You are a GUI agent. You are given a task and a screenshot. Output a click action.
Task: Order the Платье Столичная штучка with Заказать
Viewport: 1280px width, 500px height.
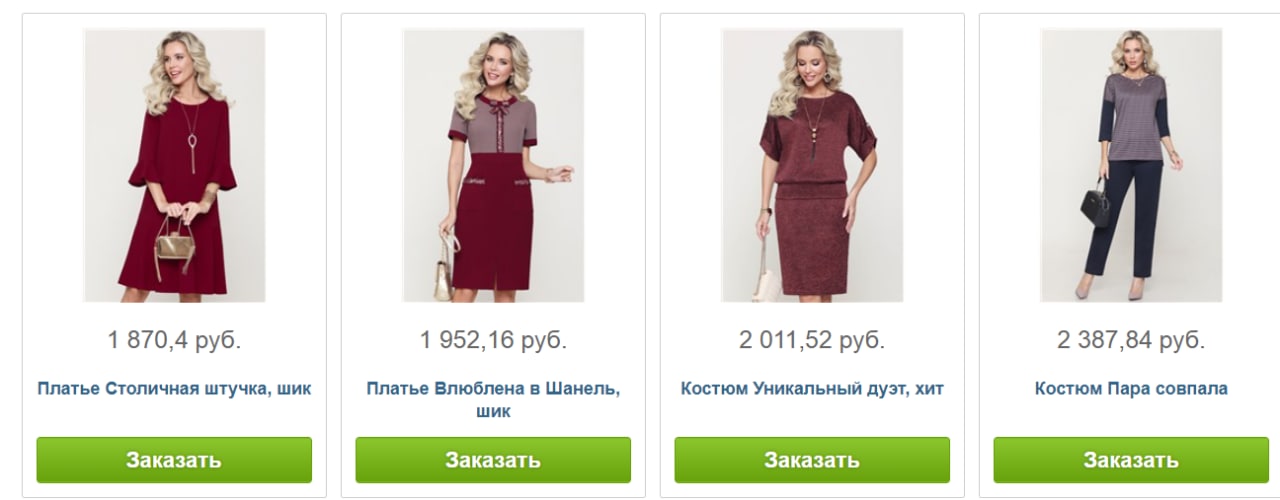point(174,460)
